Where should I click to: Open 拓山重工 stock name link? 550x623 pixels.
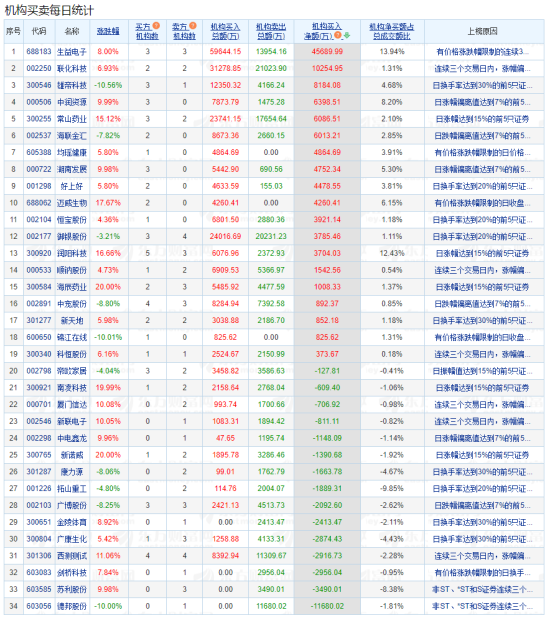72,489
